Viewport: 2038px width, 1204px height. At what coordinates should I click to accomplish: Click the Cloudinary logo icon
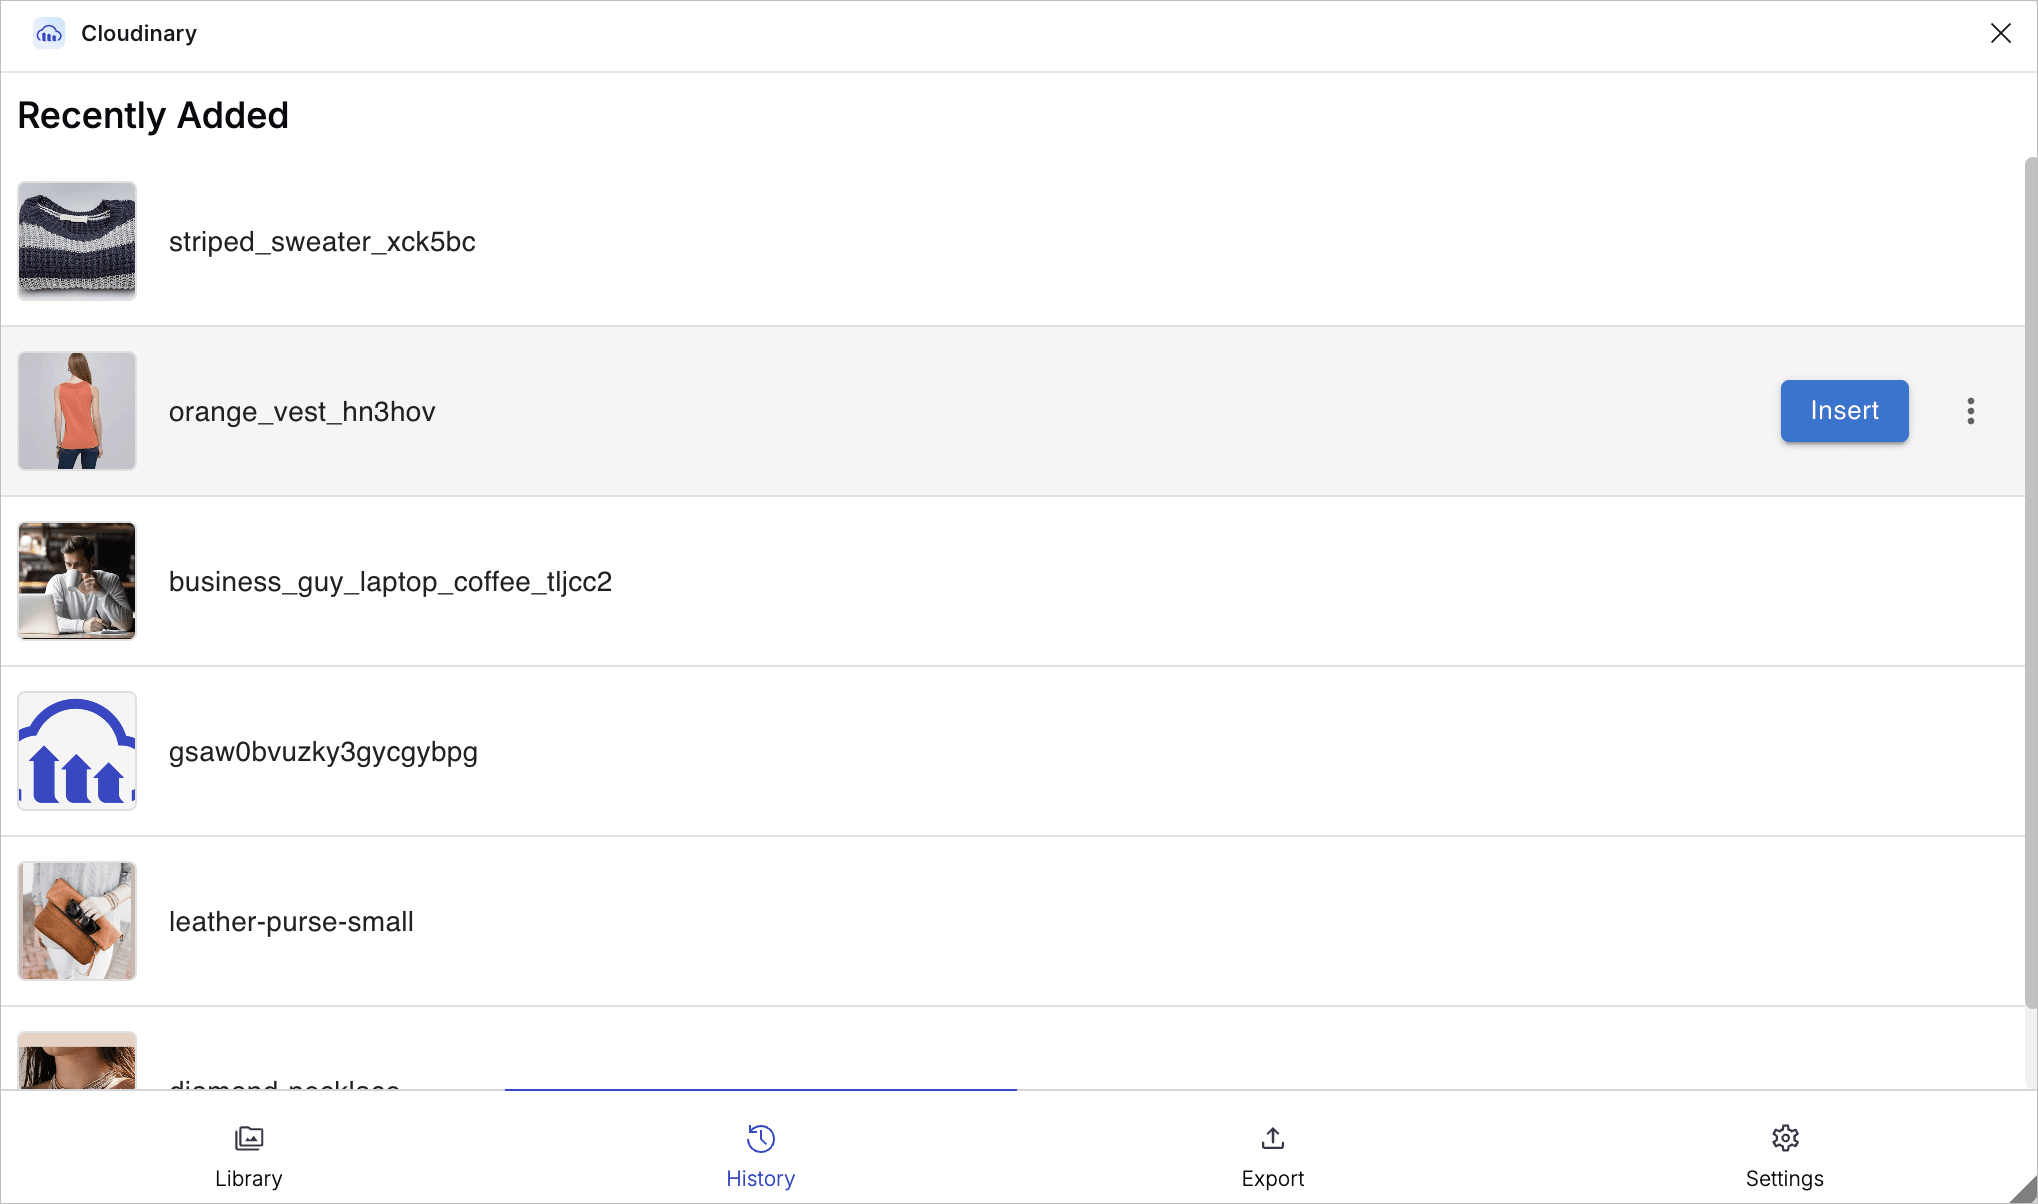click(x=49, y=34)
